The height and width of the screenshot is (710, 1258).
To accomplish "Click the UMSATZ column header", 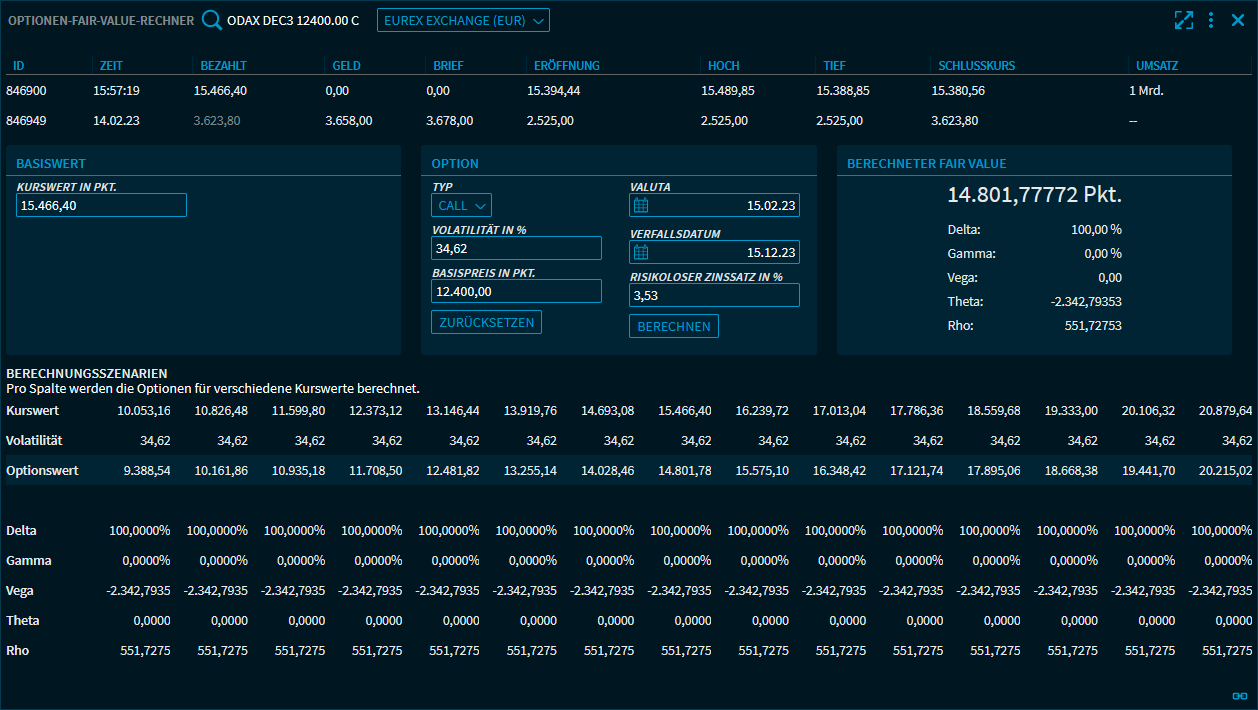I will 1157,66.
